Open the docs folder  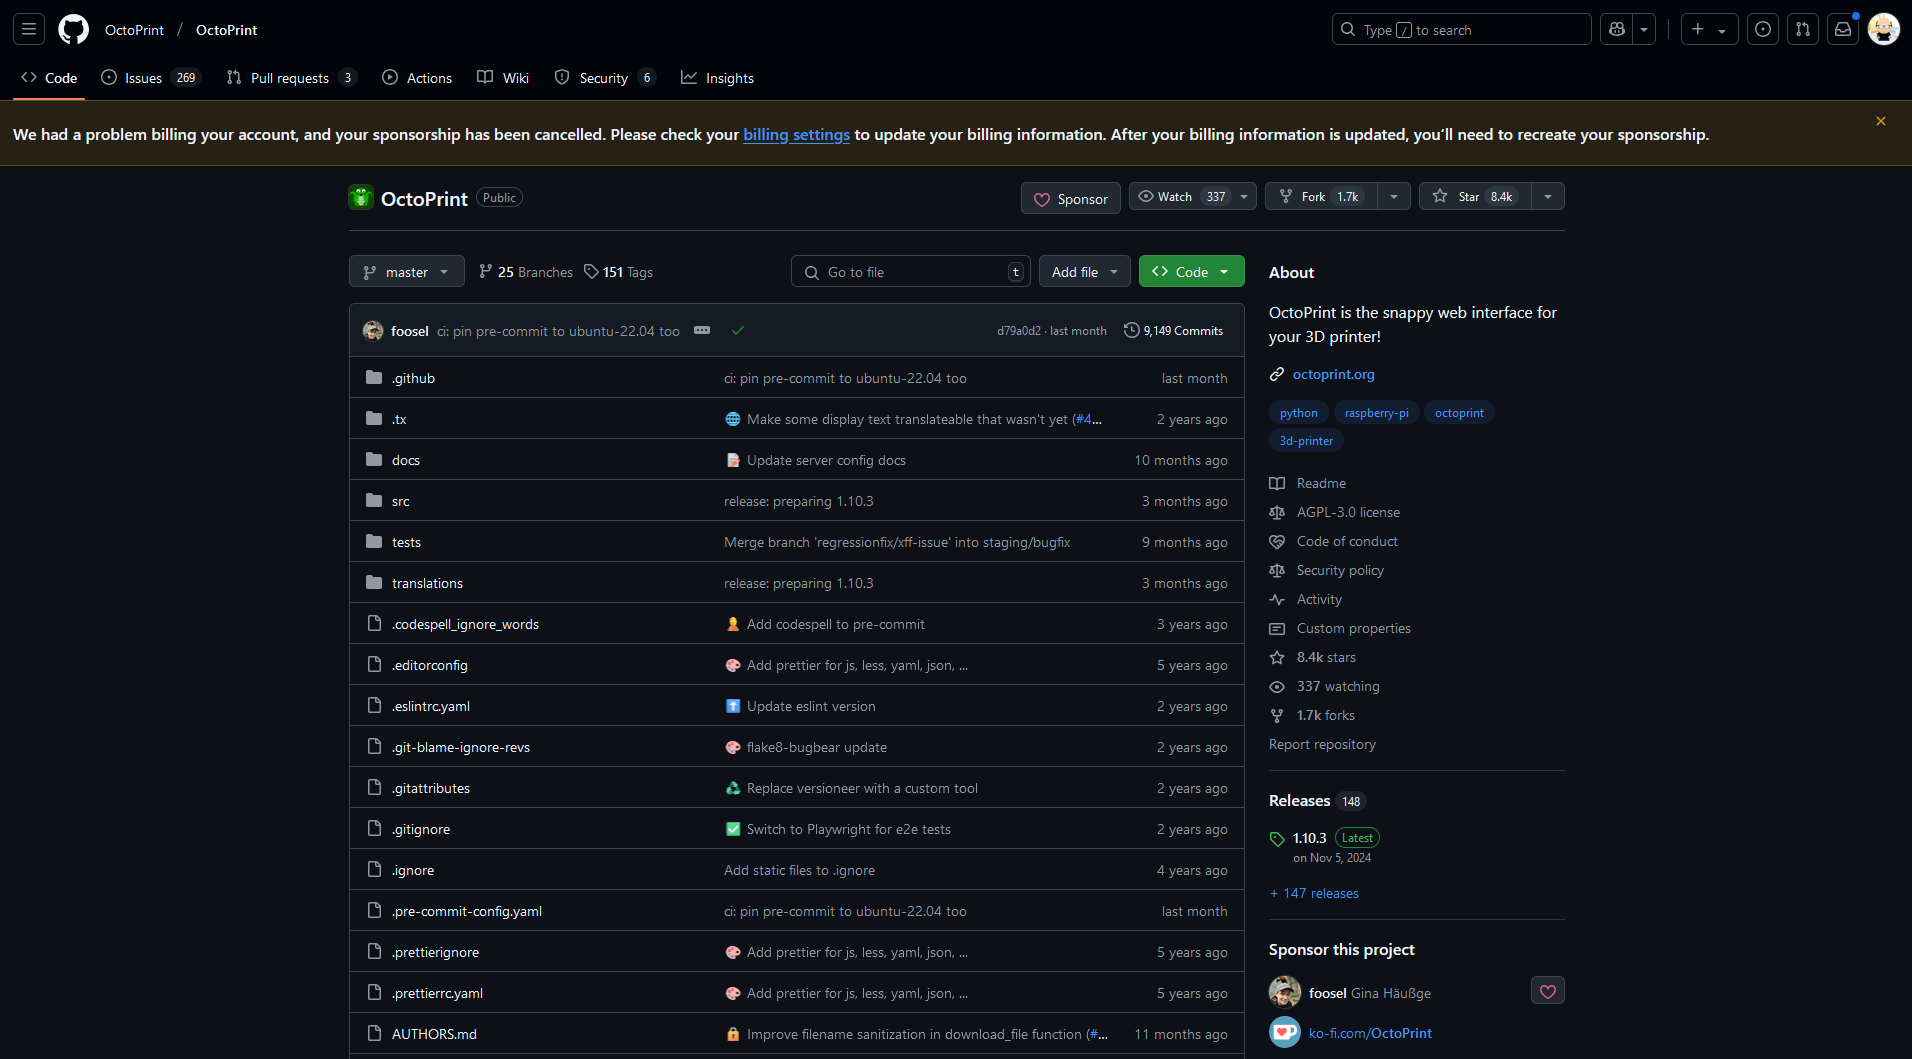click(x=406, y=460)
